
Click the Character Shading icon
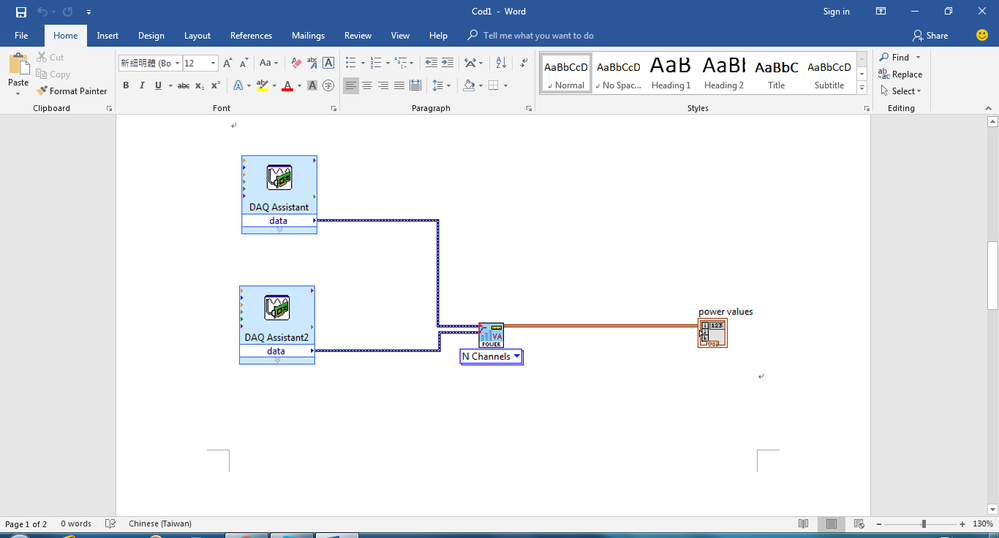click(312, 85)
